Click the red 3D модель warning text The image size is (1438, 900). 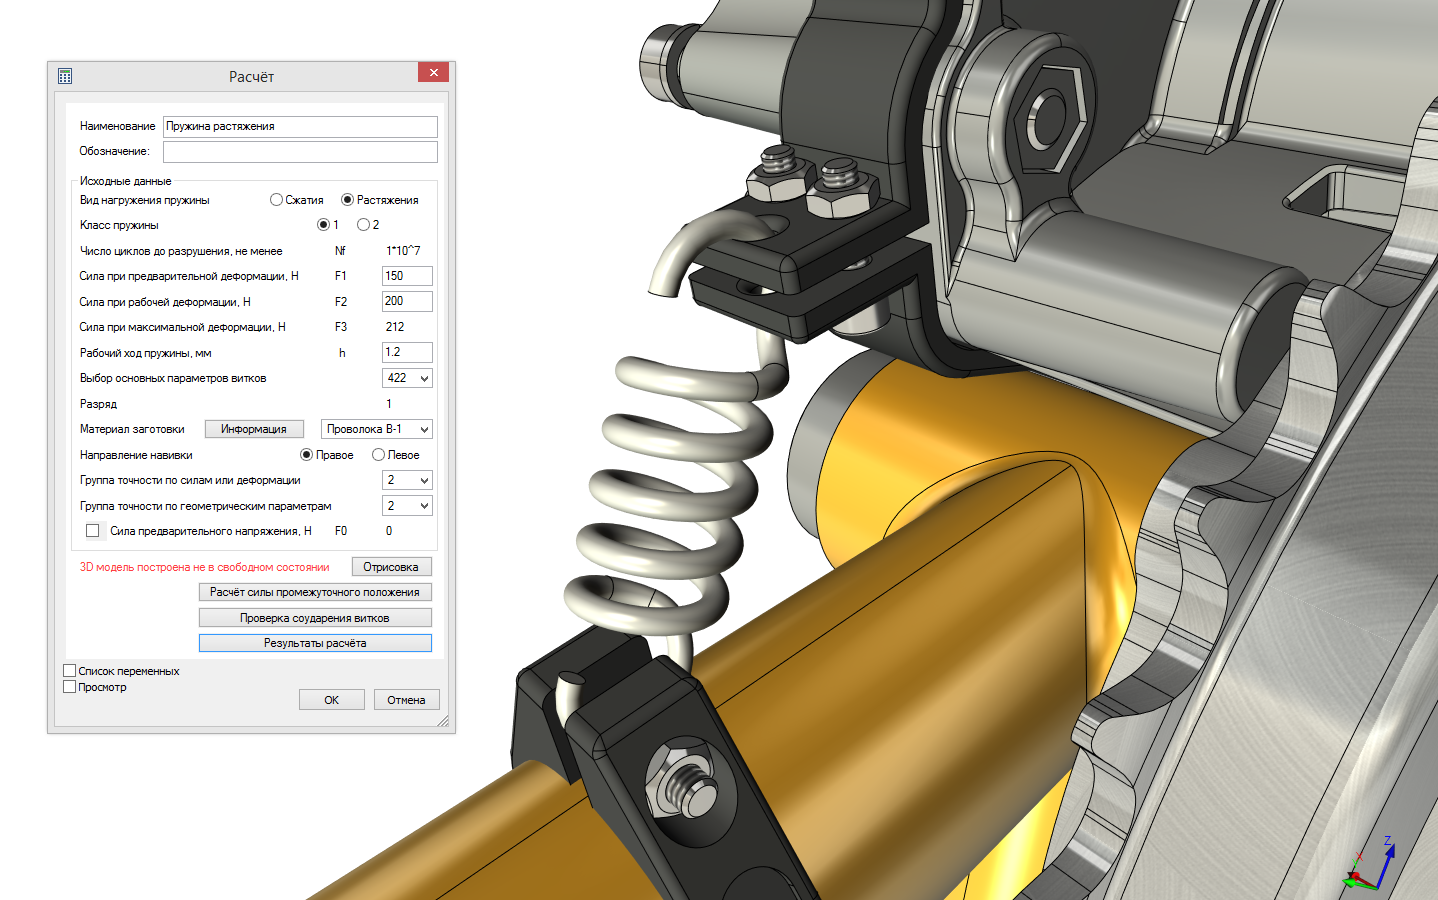pos(204,567)
